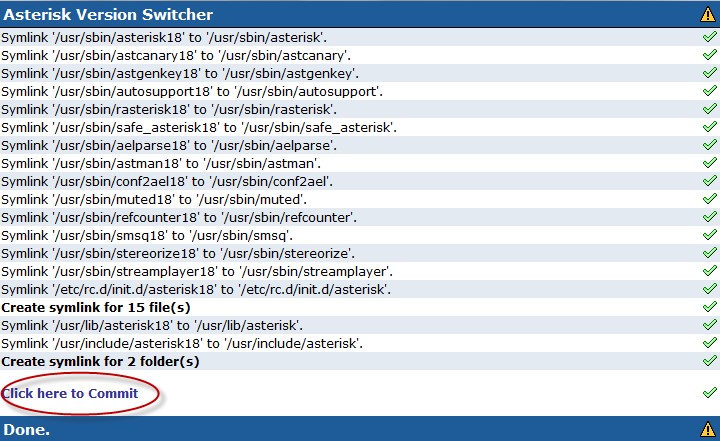
Task: Click warning icon in the Done footer bar
Action: tap(708, 430)
